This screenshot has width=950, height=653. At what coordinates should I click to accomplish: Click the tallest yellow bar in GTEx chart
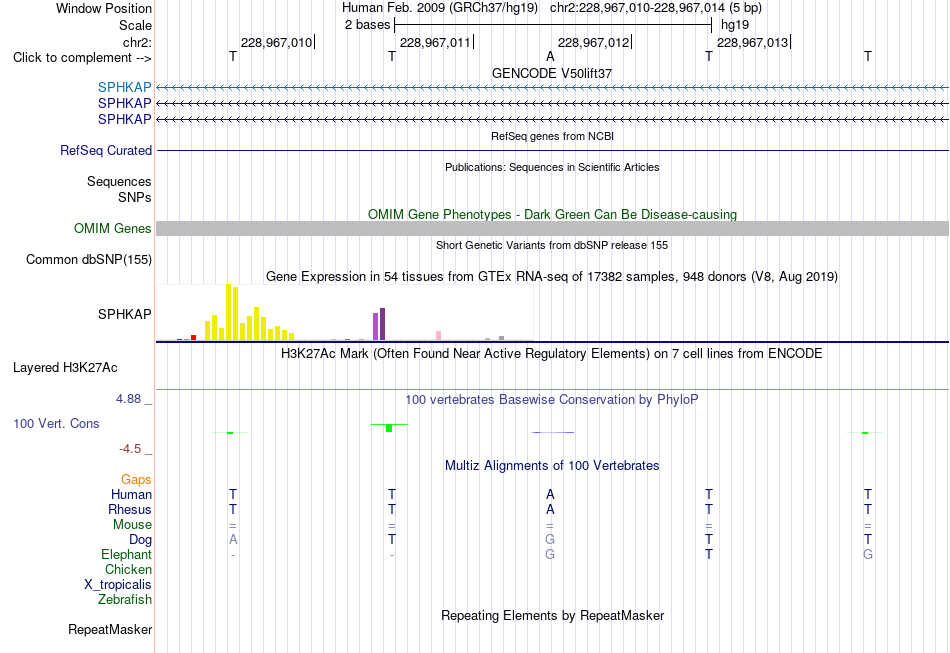click(228, 312)
